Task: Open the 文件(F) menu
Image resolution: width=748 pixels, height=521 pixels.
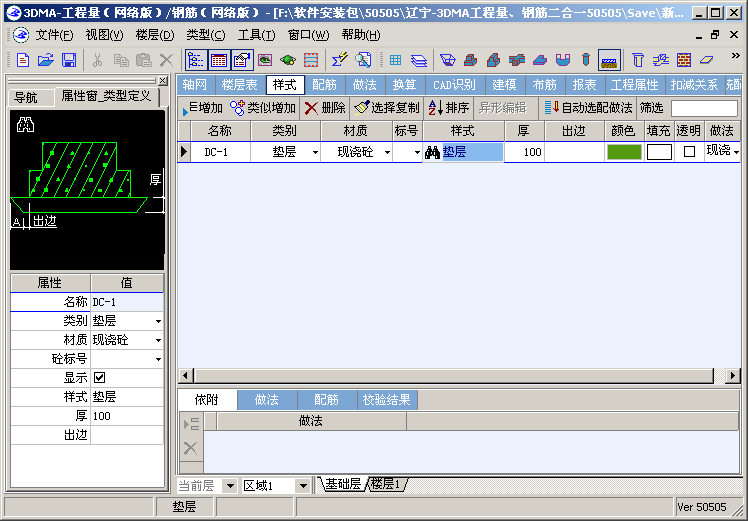Action: pos(55,35)
